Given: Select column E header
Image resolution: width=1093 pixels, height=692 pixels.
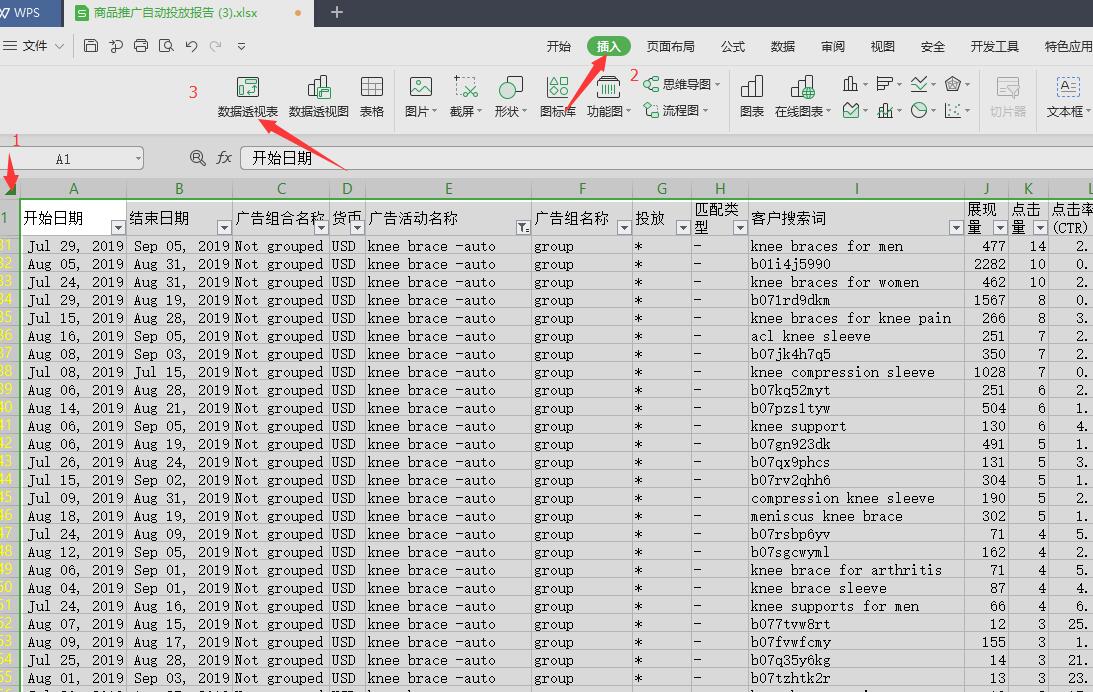Looking at the screenshot, I should coord(448,188).
